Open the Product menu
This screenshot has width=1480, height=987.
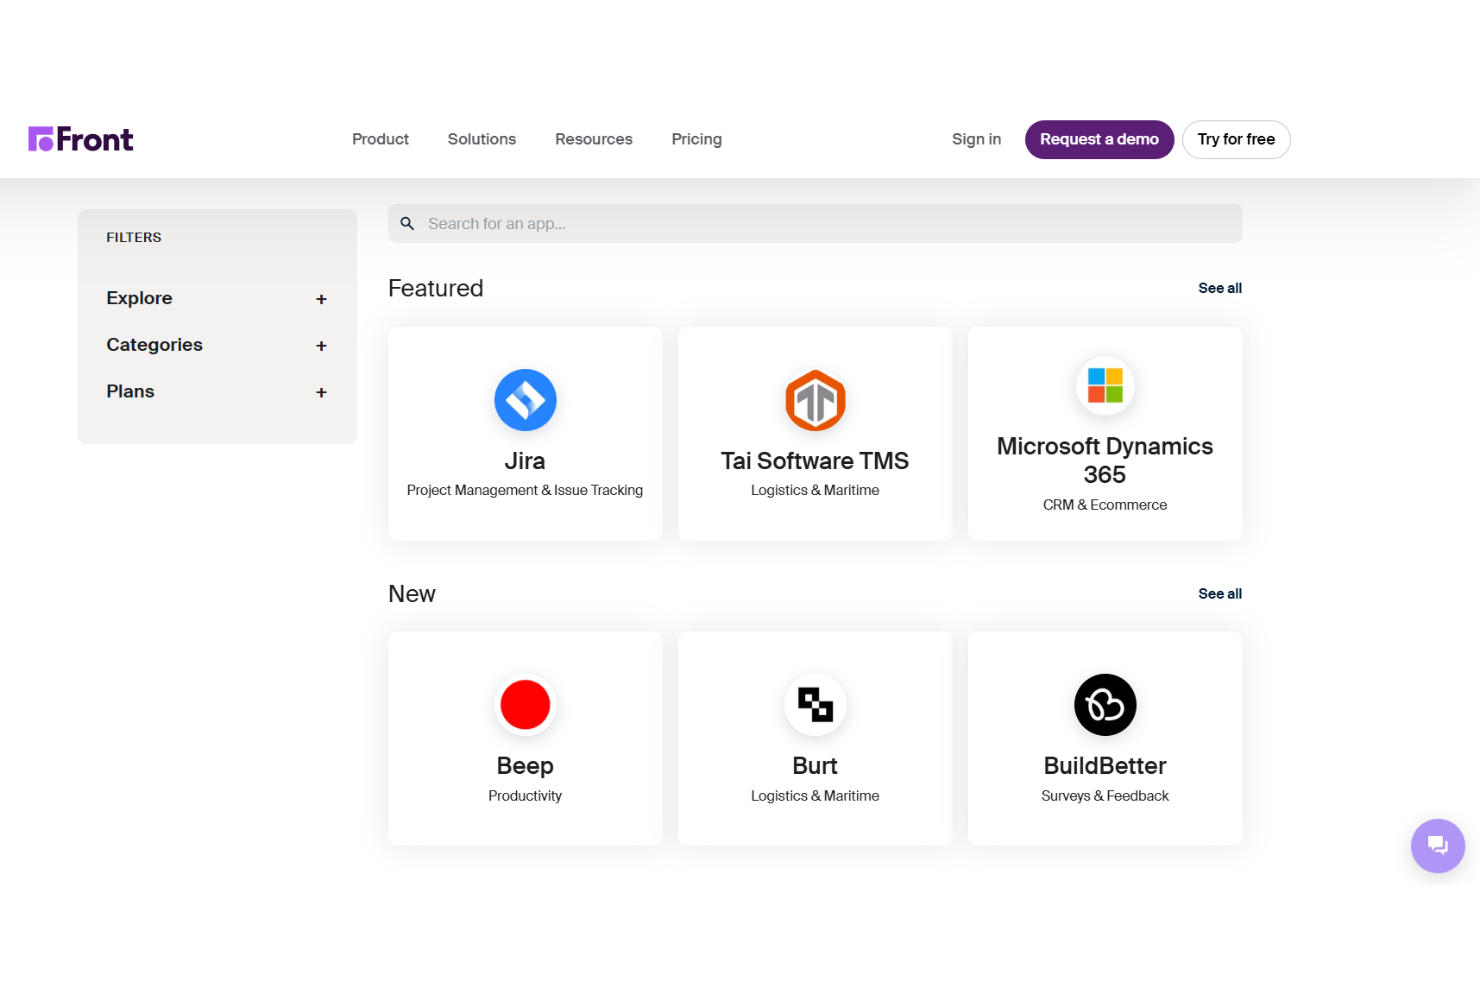pyautogui.click(x=380, y=139)
